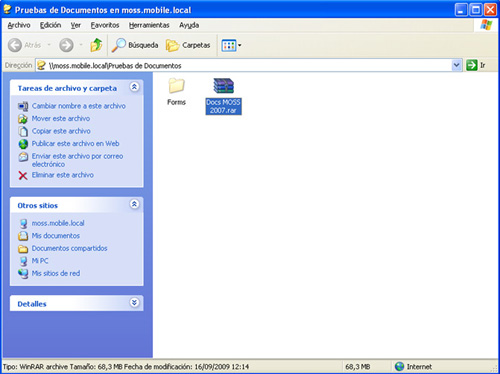Image resolution: width=500 pixels, height=374 pixels.
Task: Click the Forward navigation arrow
Action: click(x=66, y=45)
